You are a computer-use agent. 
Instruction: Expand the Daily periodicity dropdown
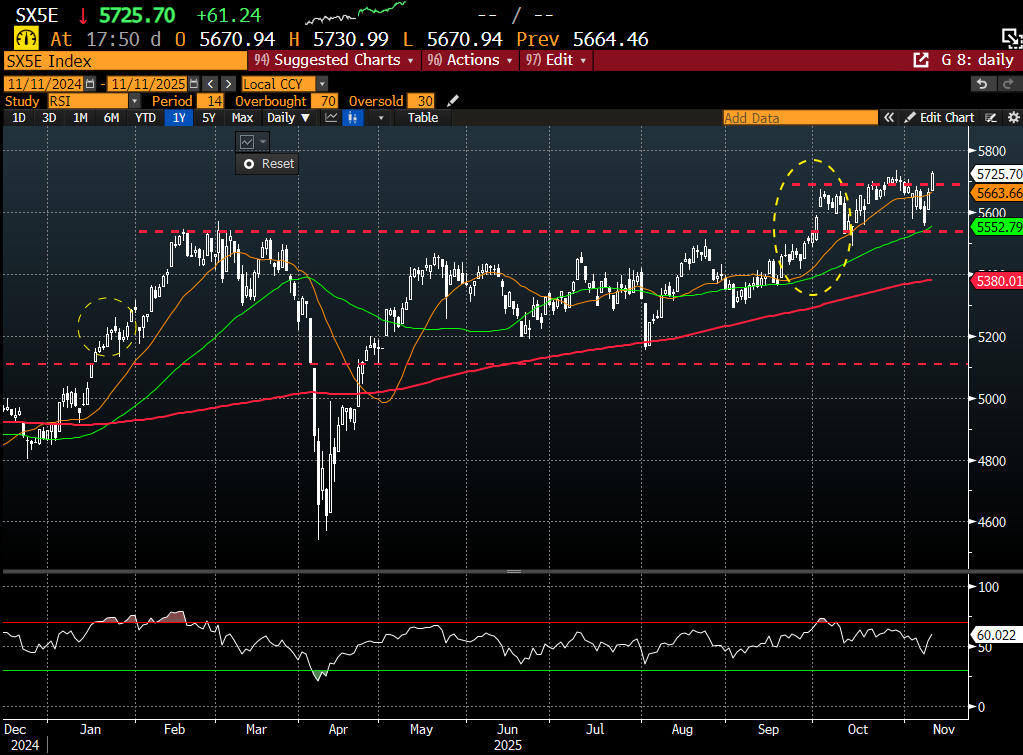tap(288, 118)
